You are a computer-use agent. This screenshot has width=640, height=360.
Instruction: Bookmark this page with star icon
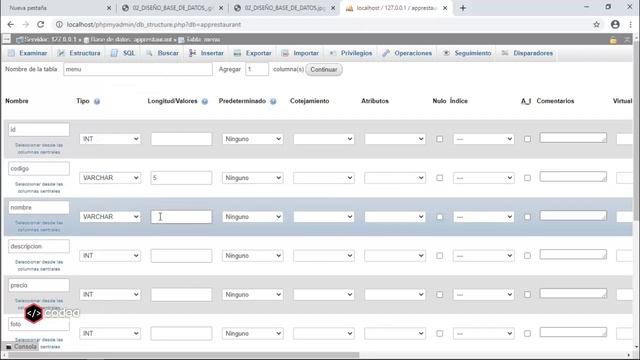[x=596, y=24]
